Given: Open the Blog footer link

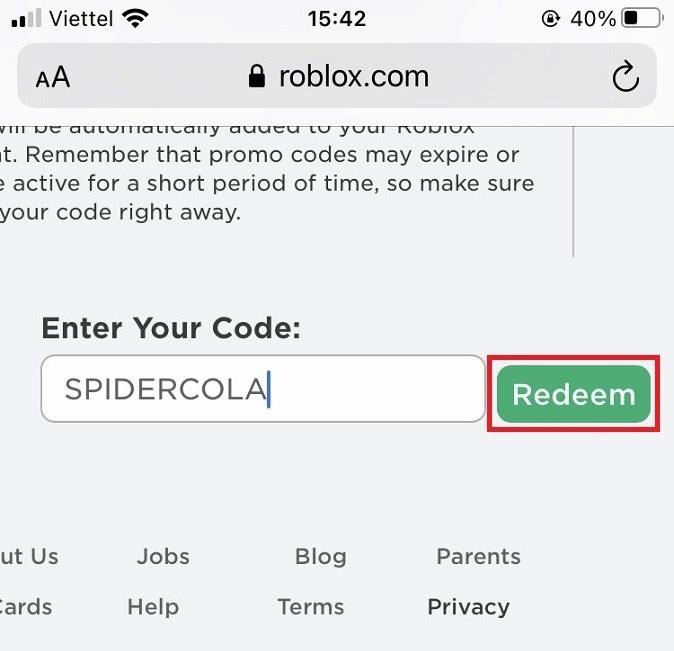Looking at the screenshot, I should click(x=321, y=556).
